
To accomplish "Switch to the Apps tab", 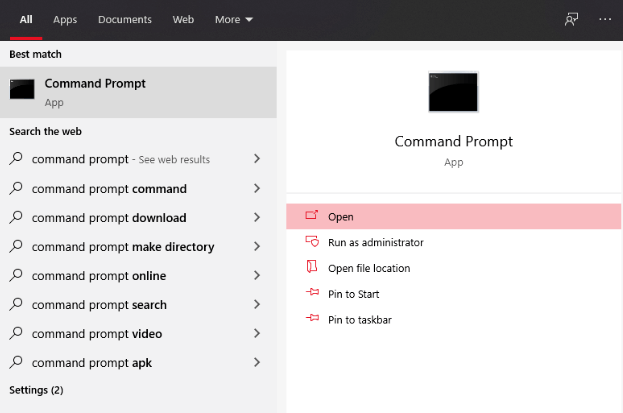I will (65, 19).
